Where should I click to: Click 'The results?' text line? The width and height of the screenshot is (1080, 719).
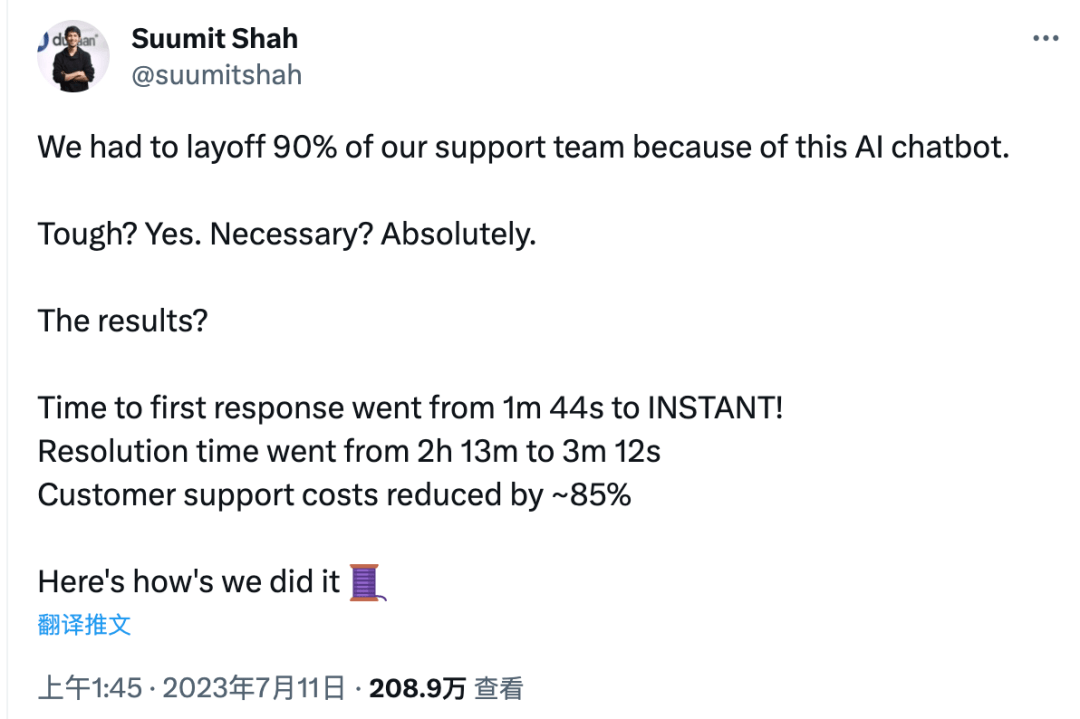coord(123,321)
